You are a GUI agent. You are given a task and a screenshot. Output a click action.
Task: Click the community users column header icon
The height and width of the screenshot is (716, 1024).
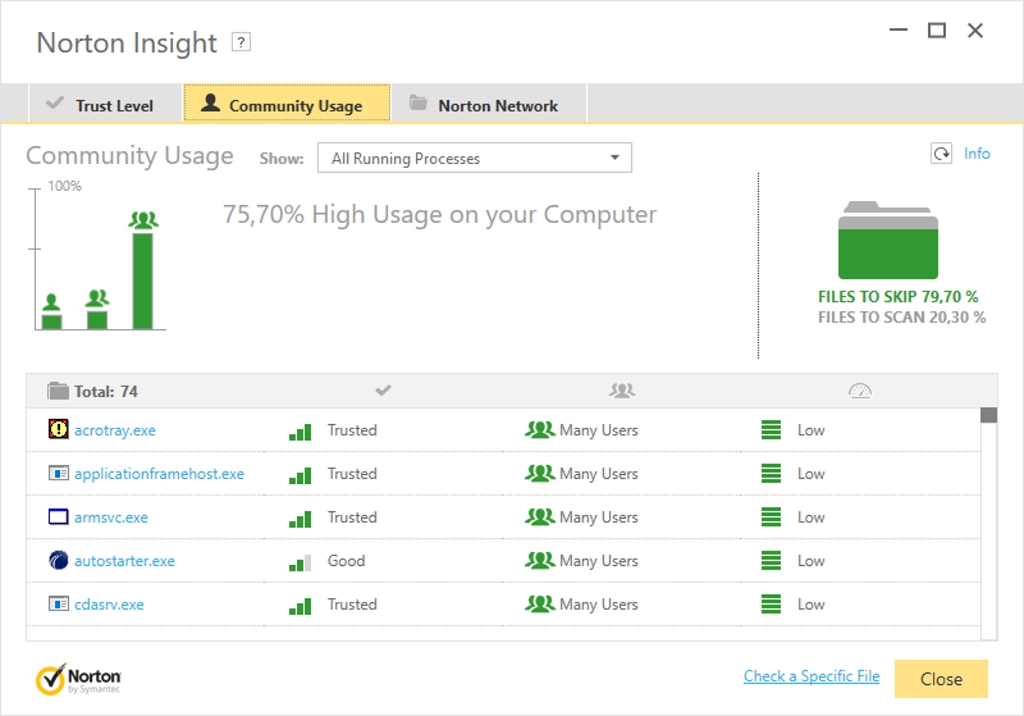click(622, 391)
